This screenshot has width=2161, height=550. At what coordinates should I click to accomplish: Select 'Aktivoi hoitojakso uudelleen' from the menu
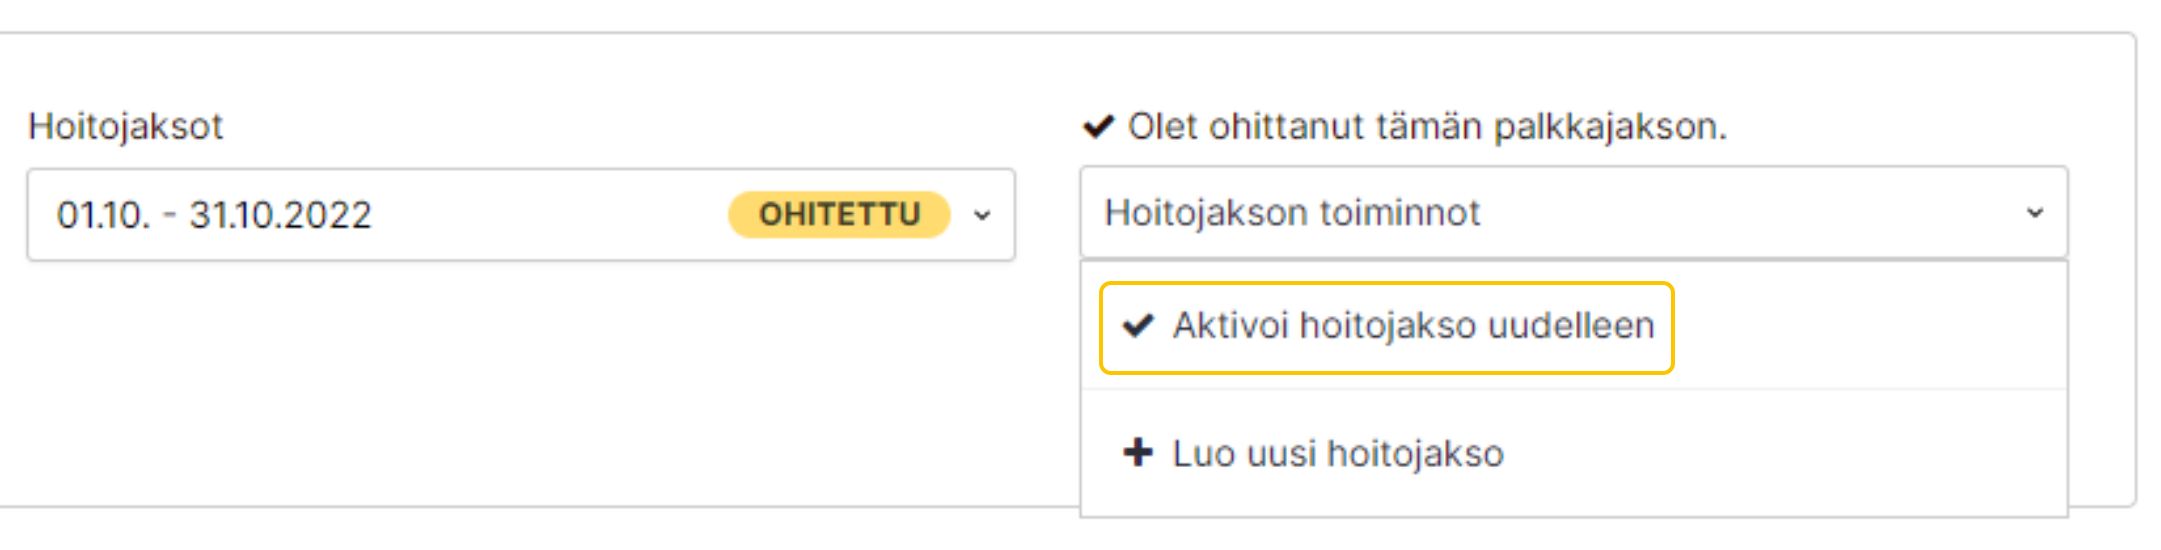tap(1386, 327)
